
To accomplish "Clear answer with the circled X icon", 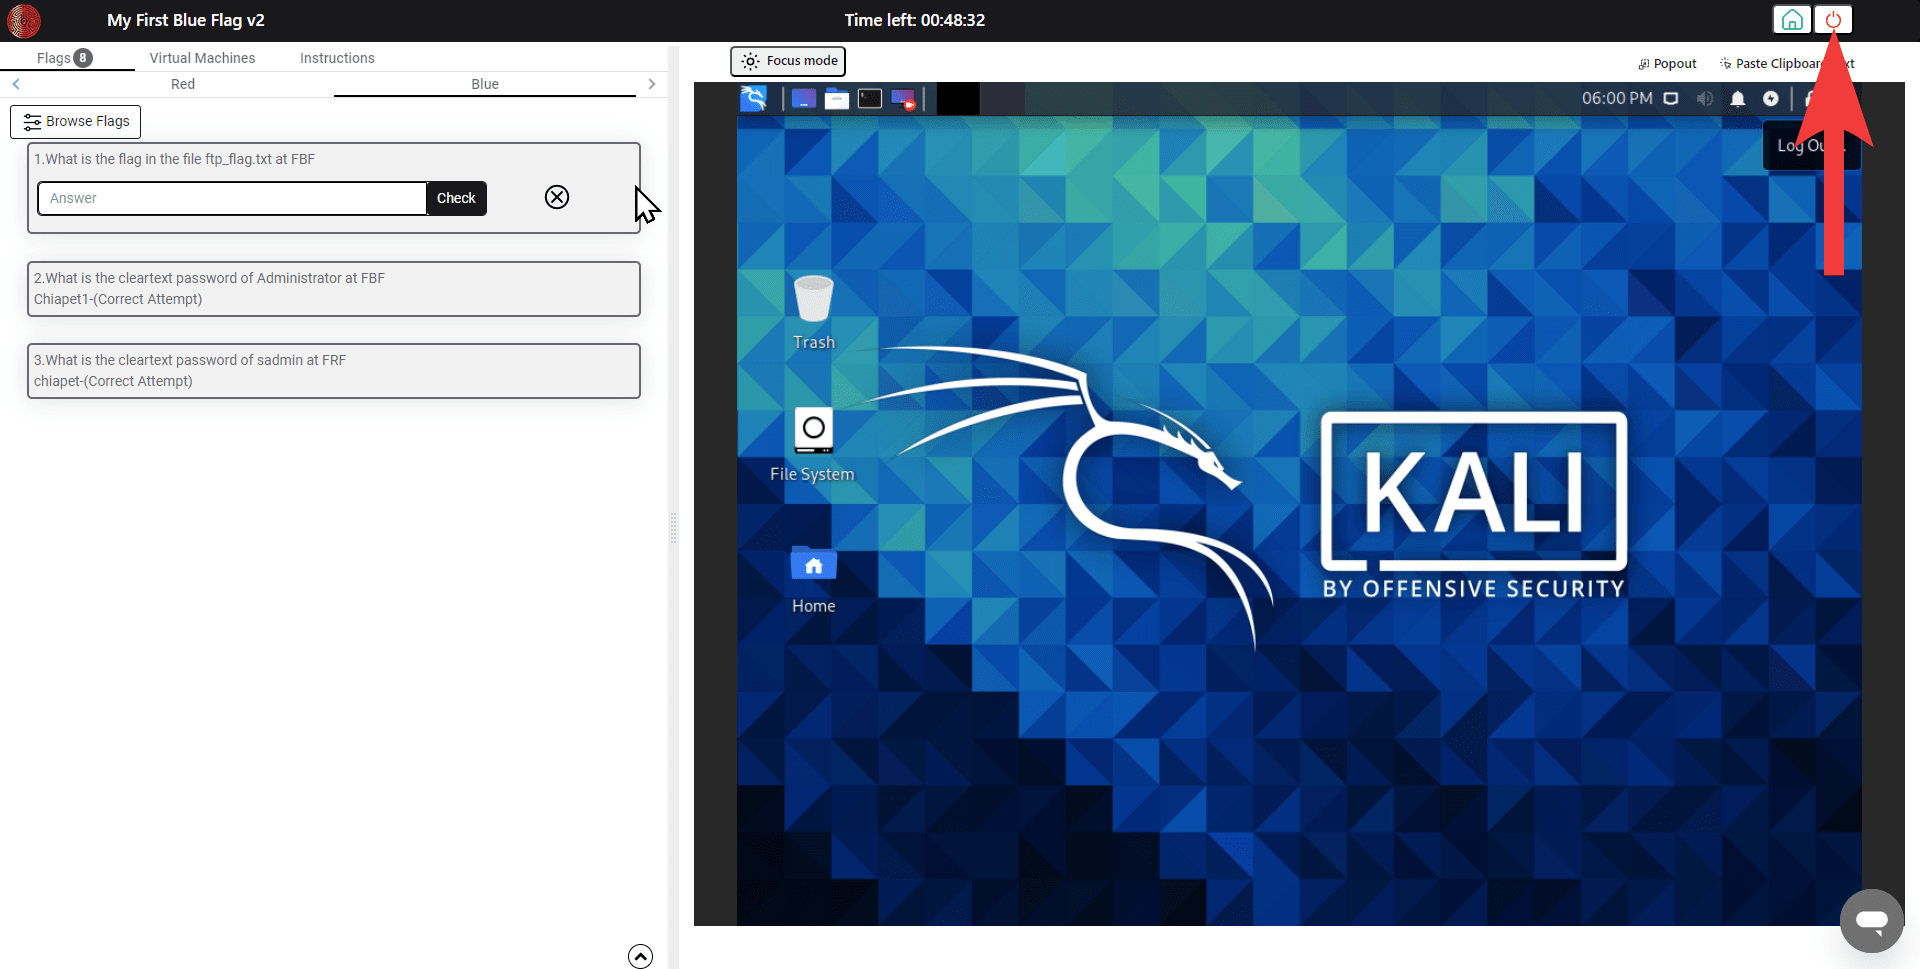I will (557, 197).
